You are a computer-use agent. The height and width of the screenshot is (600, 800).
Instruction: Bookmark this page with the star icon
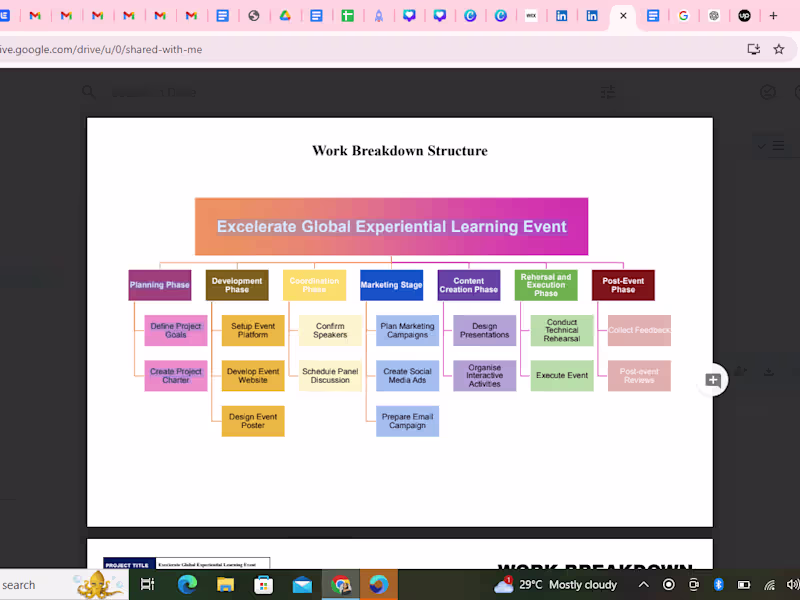pyautogui.click(x=779, y=49)
